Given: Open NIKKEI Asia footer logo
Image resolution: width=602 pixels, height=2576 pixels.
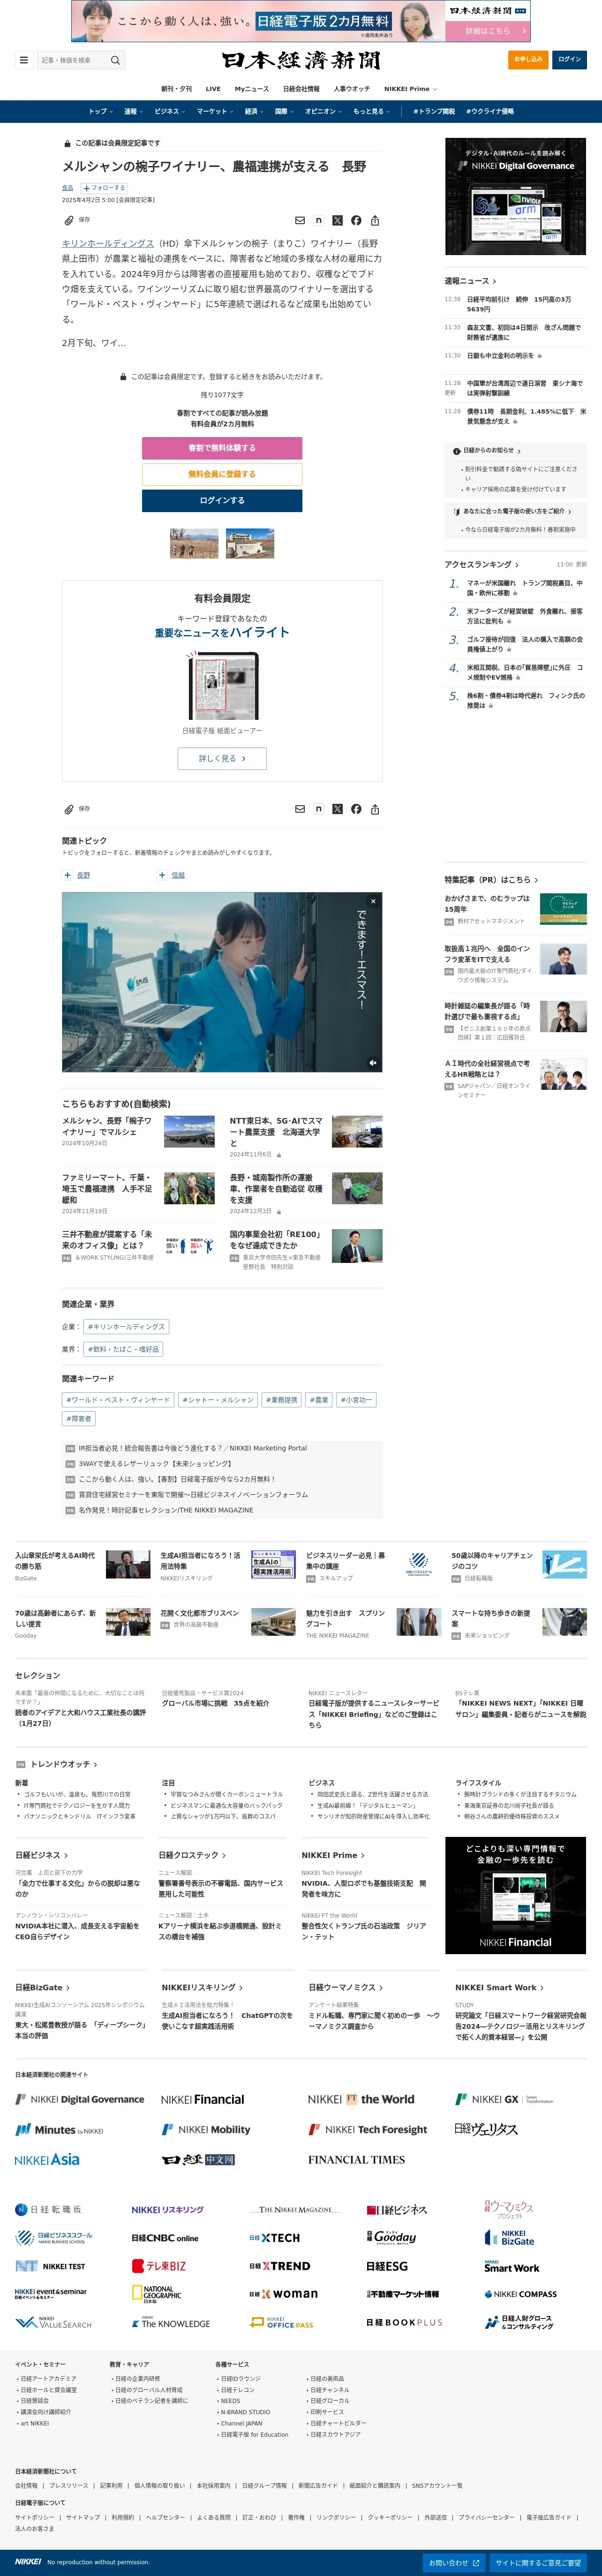Looking at the screenshot, I should (47, 2159).
